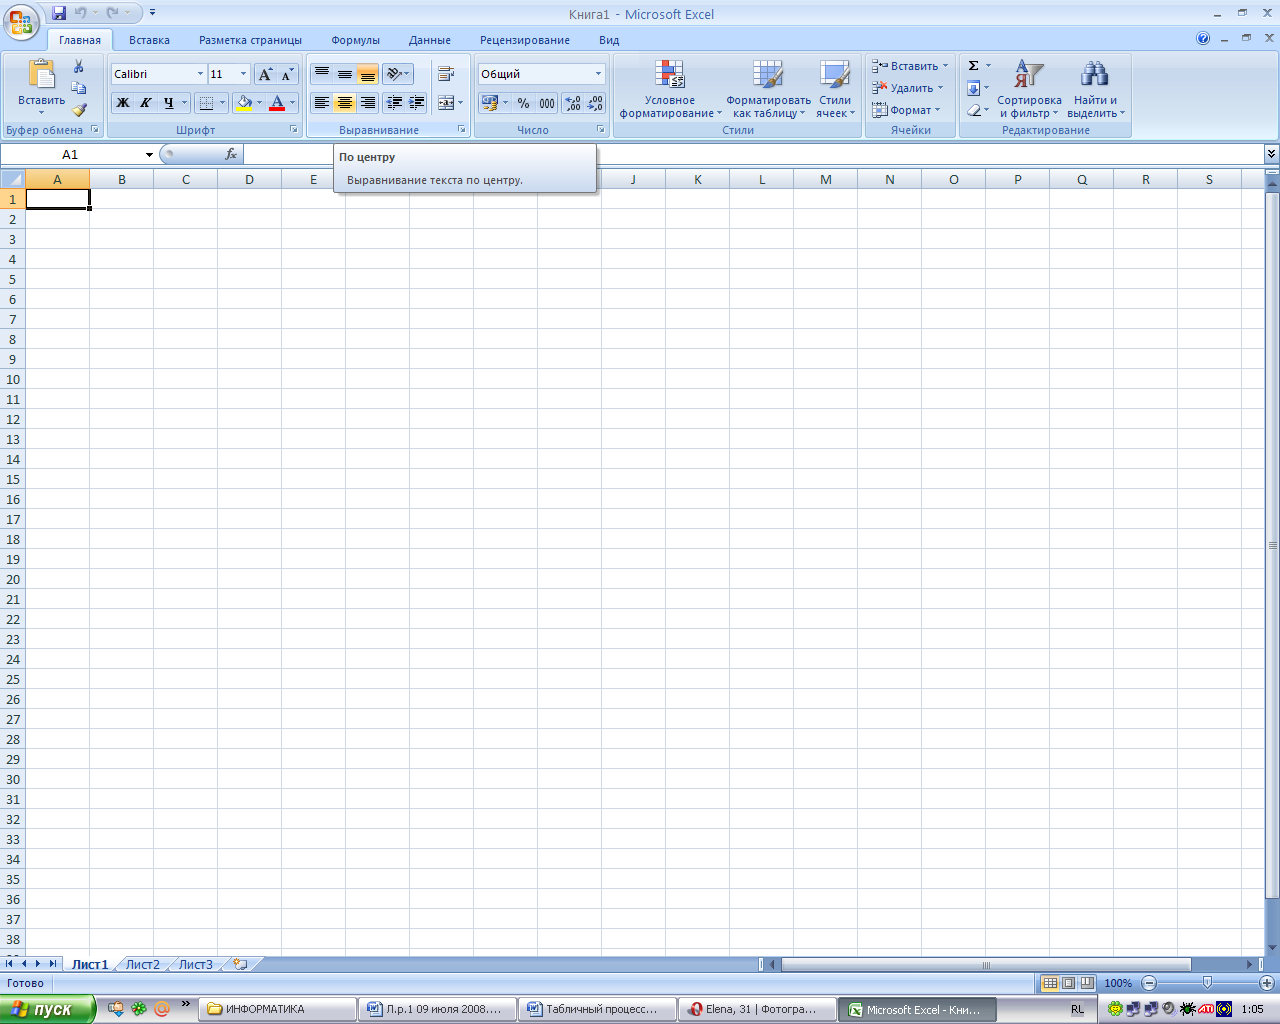
Task: Switch to Разметка страницы tab
Action: 250,40
